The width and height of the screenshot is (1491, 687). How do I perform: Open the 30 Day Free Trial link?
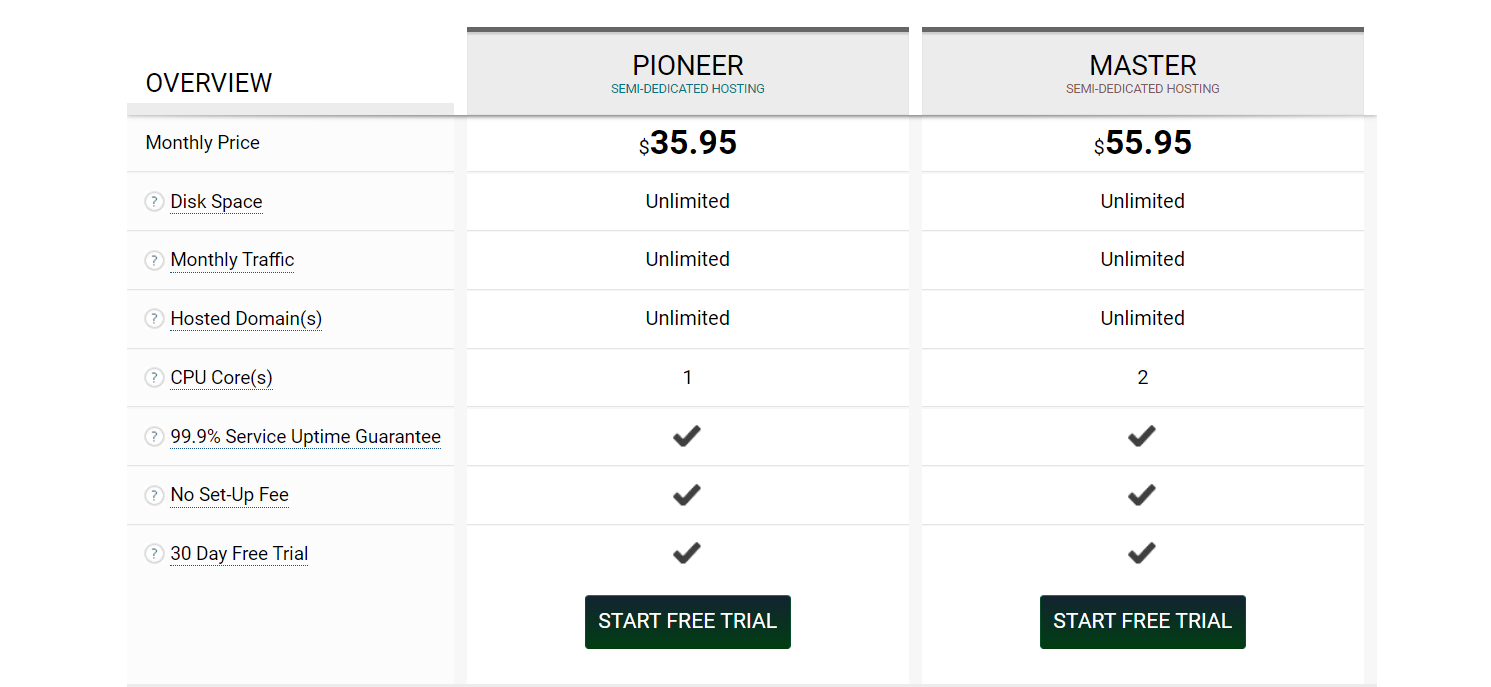pos(239,554)
